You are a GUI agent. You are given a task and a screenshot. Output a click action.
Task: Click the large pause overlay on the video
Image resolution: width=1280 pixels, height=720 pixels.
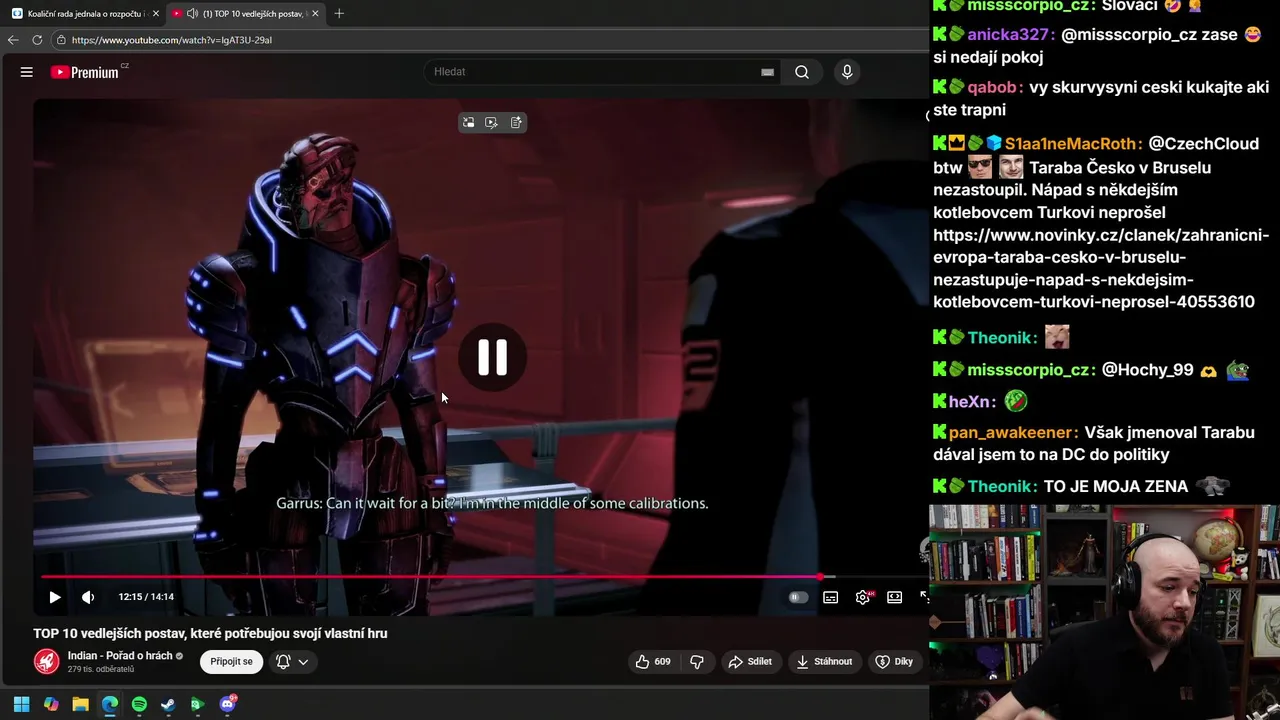tap(492, 357)
